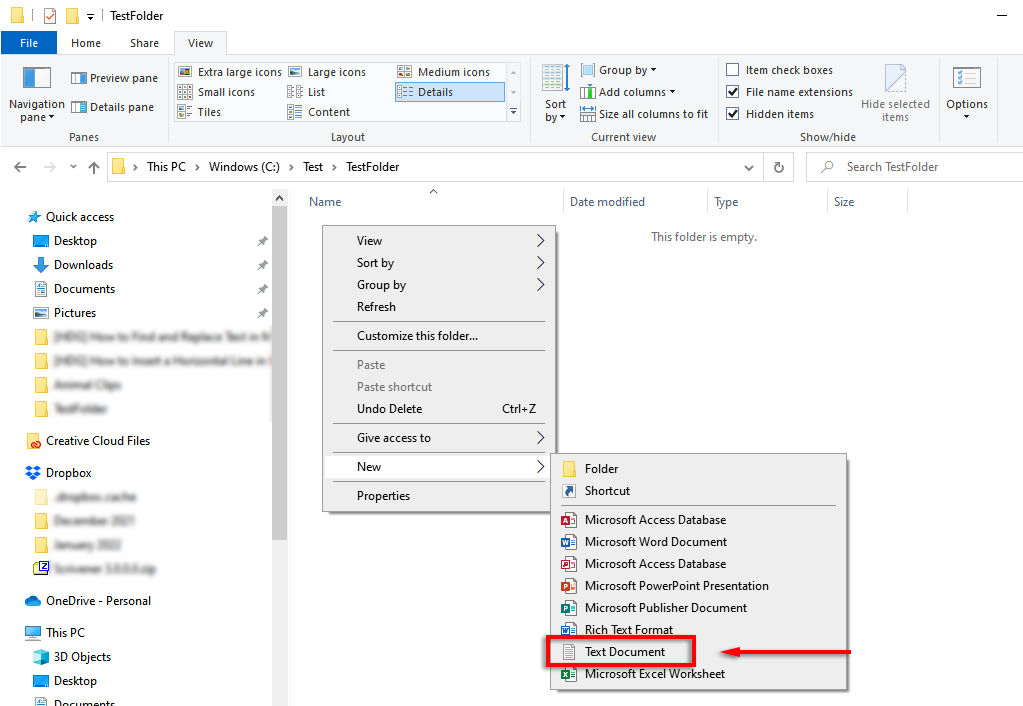This screenshot has height=706, width=1023.
Task: Click the Back navigation arrow
Action: [x=20, y=167]
